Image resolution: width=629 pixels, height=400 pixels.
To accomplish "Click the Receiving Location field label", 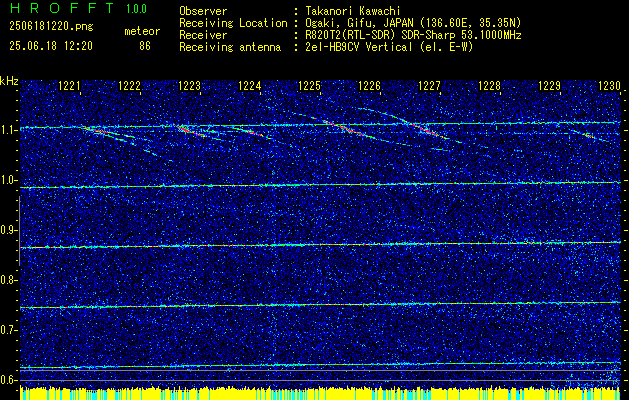I will click(233, 23).
